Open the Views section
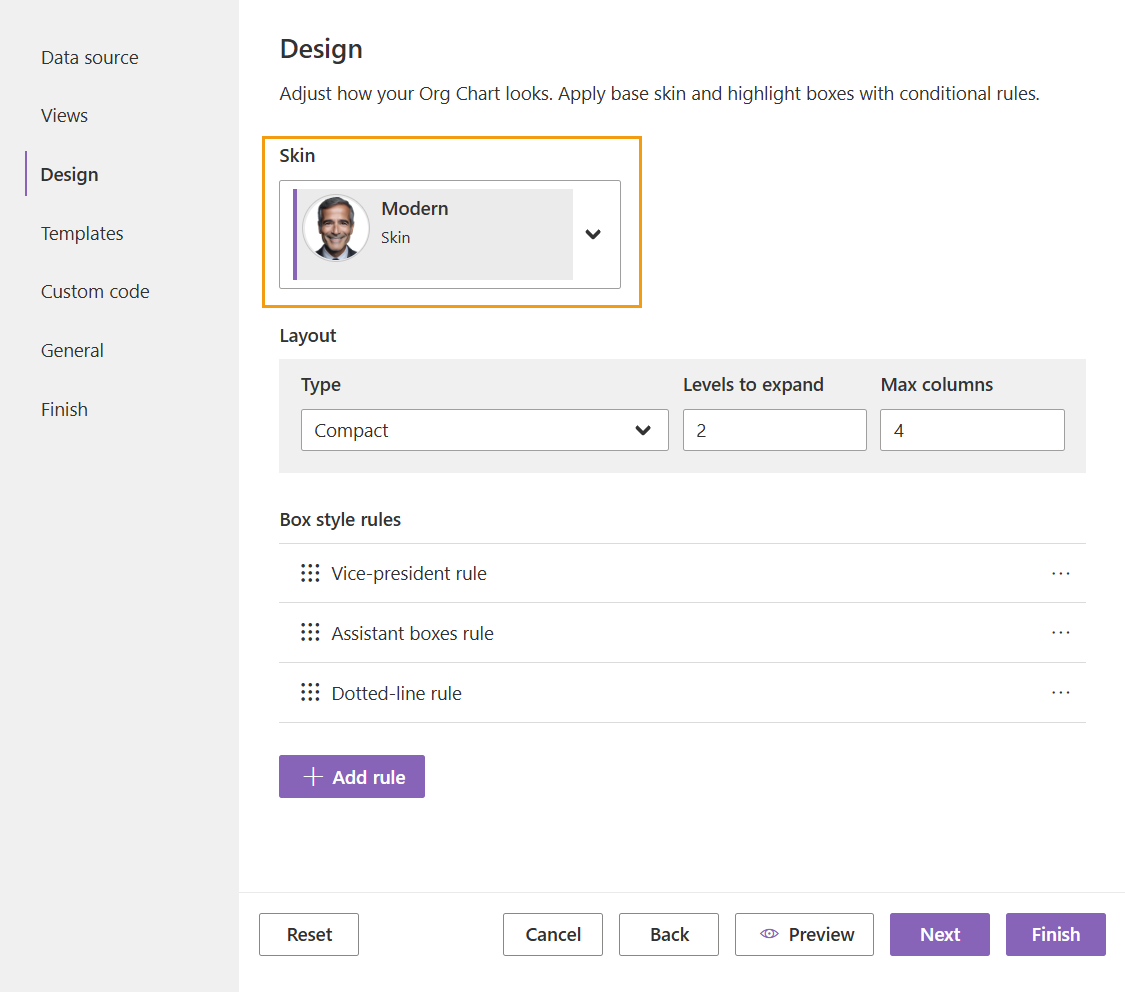The width and height of the screenshot is (1125, 992). [64, 115]
